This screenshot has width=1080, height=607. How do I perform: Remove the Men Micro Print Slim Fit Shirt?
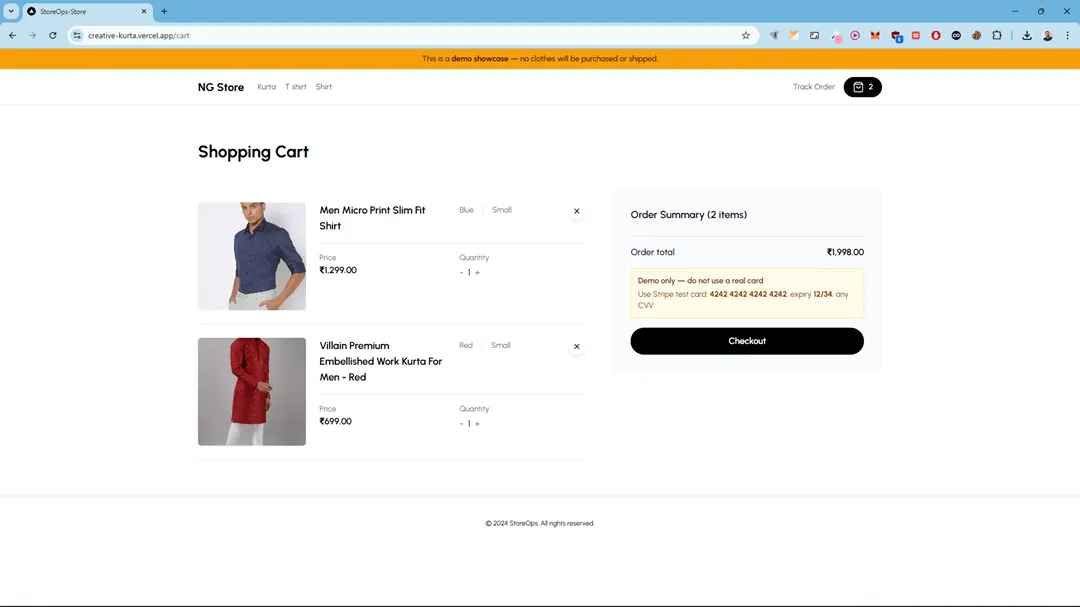pos(577,211)
